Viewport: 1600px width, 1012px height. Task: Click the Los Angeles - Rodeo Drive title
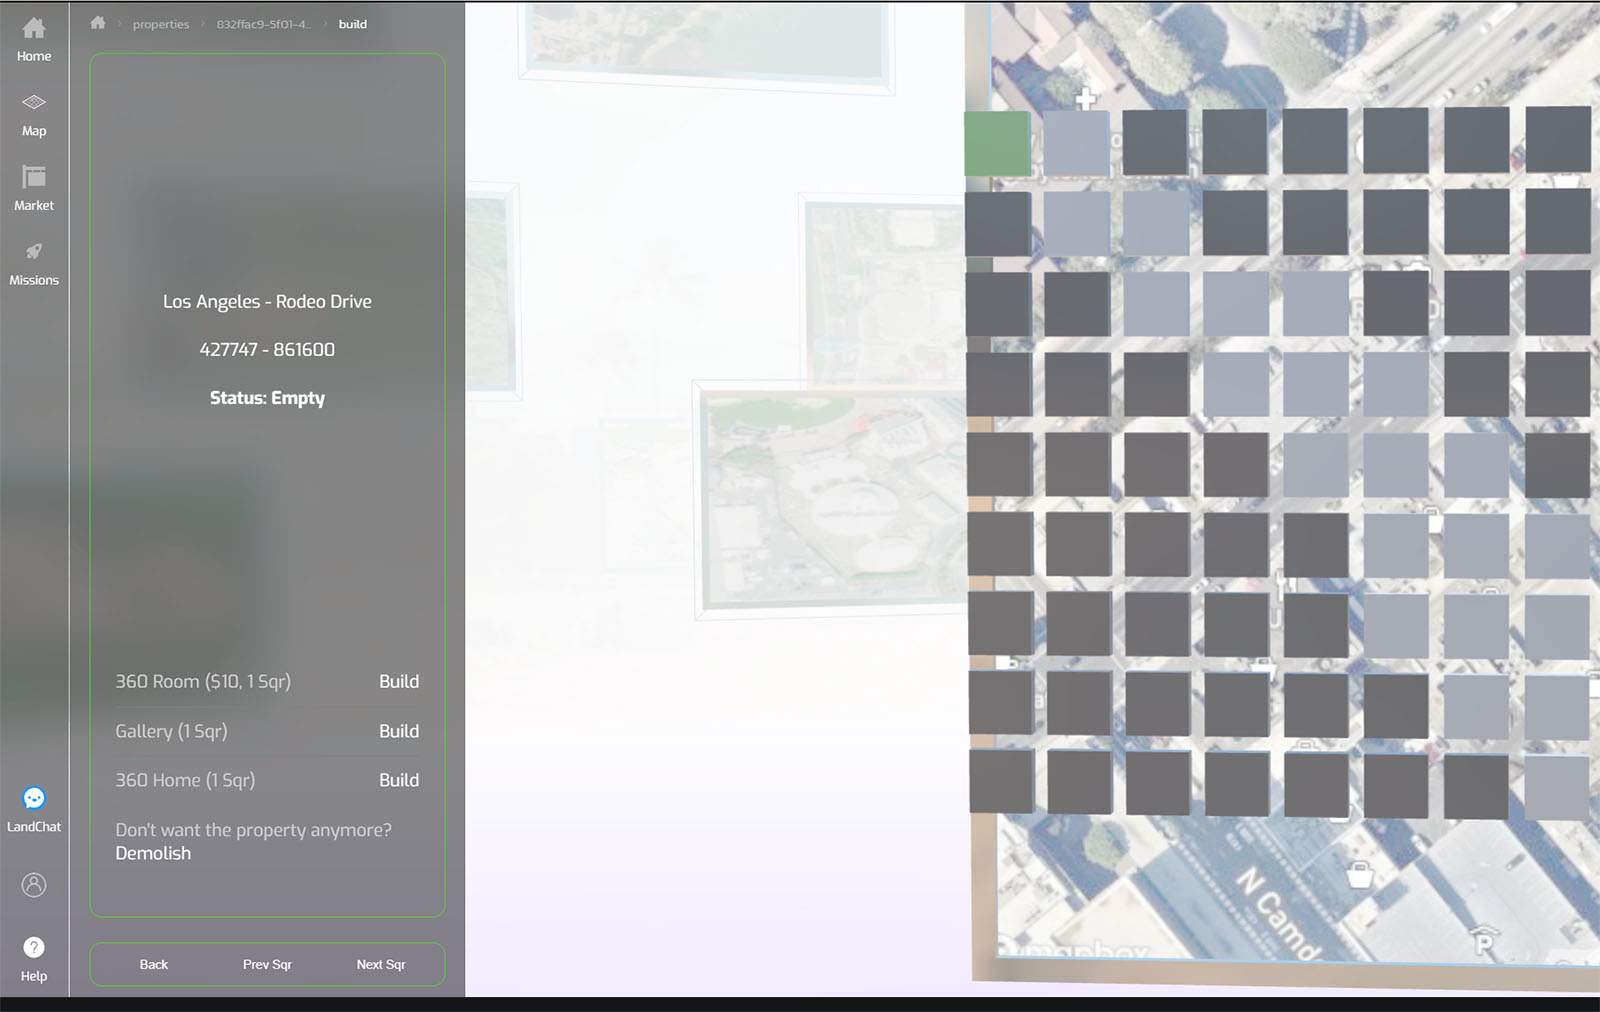(x=267, y=301)
